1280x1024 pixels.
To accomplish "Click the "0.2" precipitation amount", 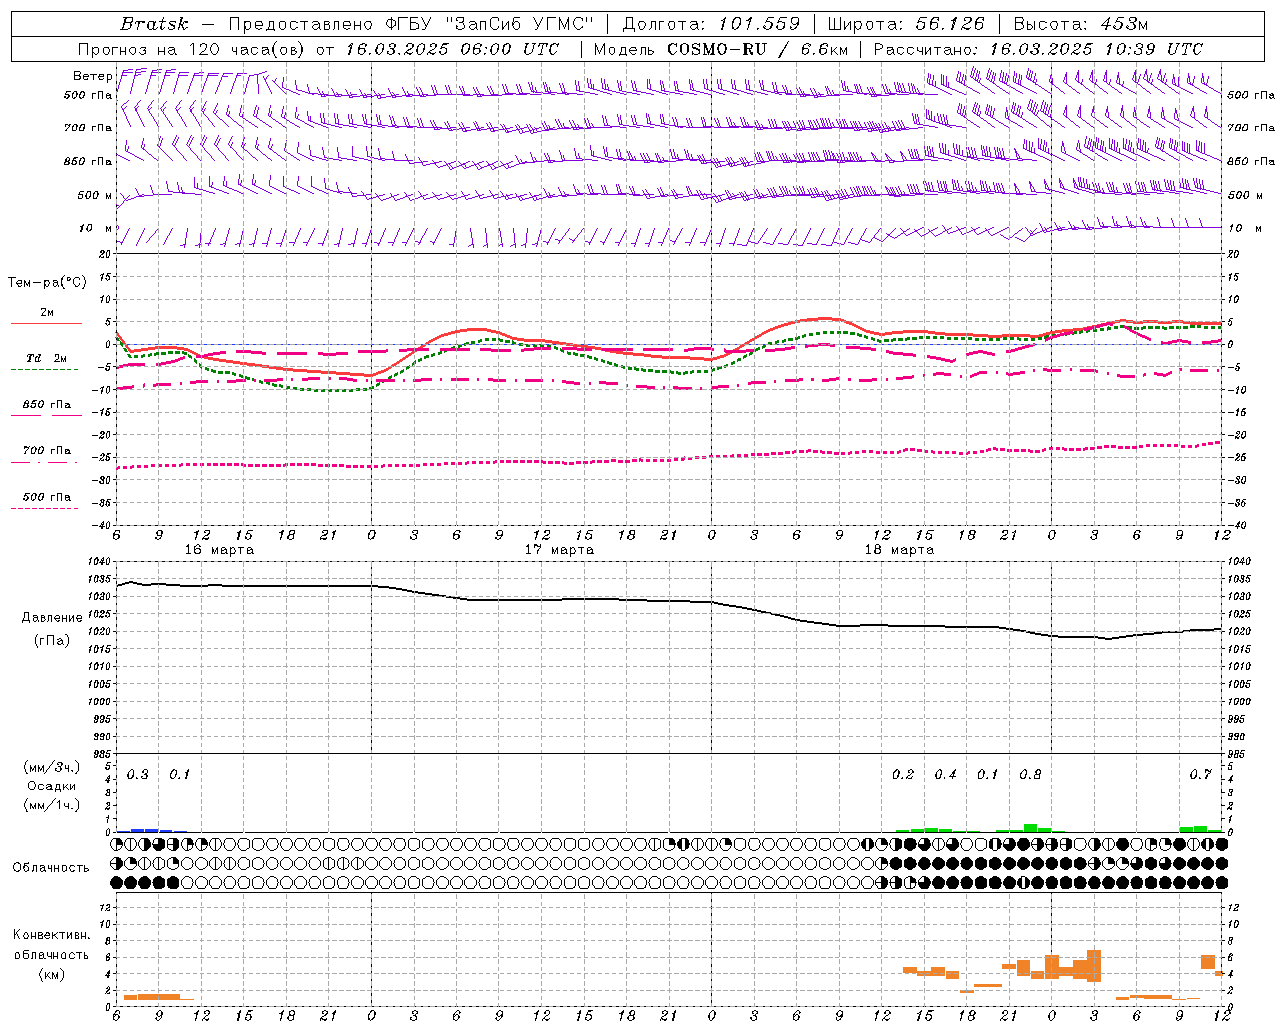I will (903, 775).
